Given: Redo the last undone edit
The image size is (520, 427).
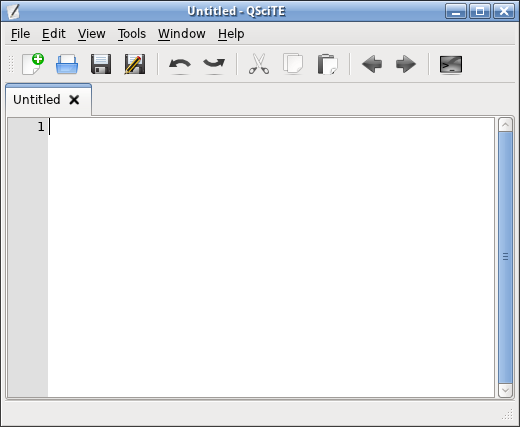Looking at the screenshot, I should [214, 64].
